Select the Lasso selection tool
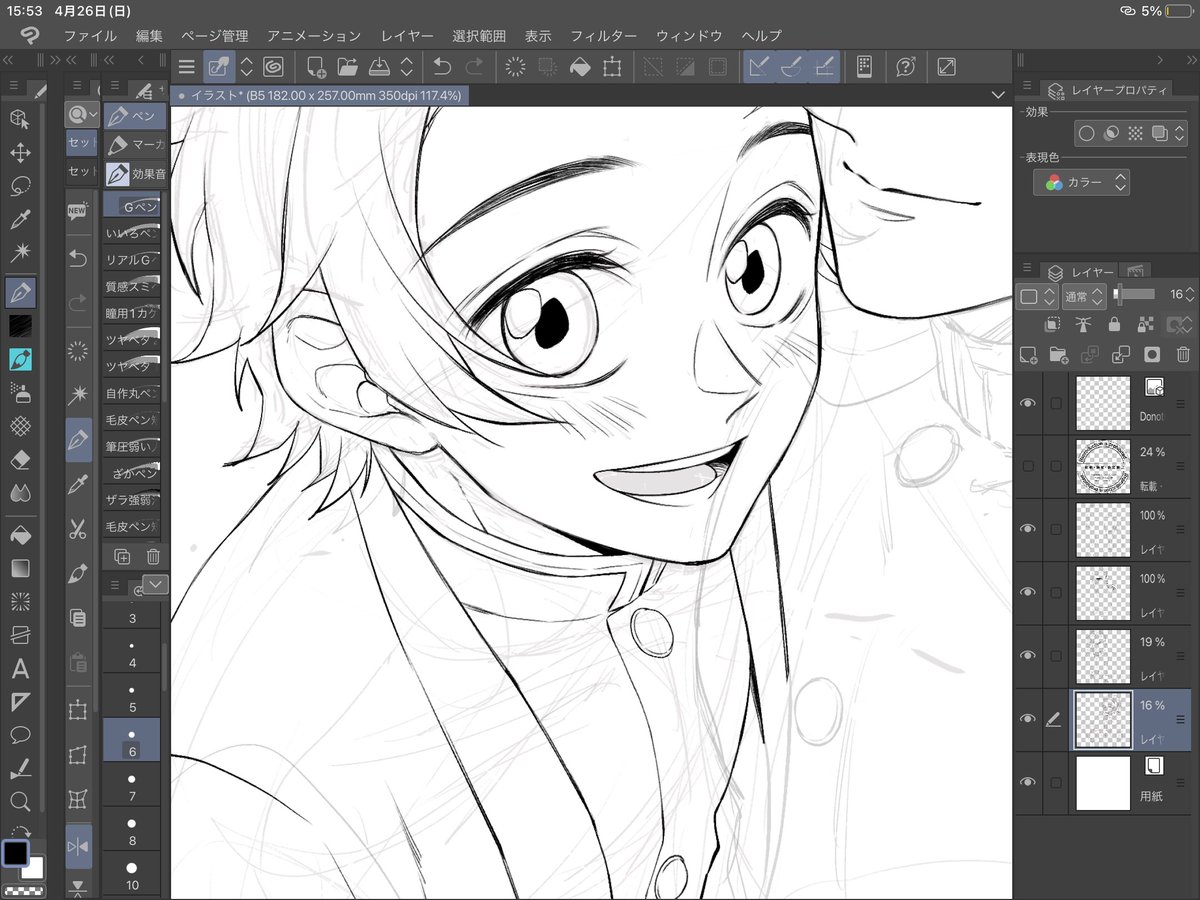 [x=19, y=187]
